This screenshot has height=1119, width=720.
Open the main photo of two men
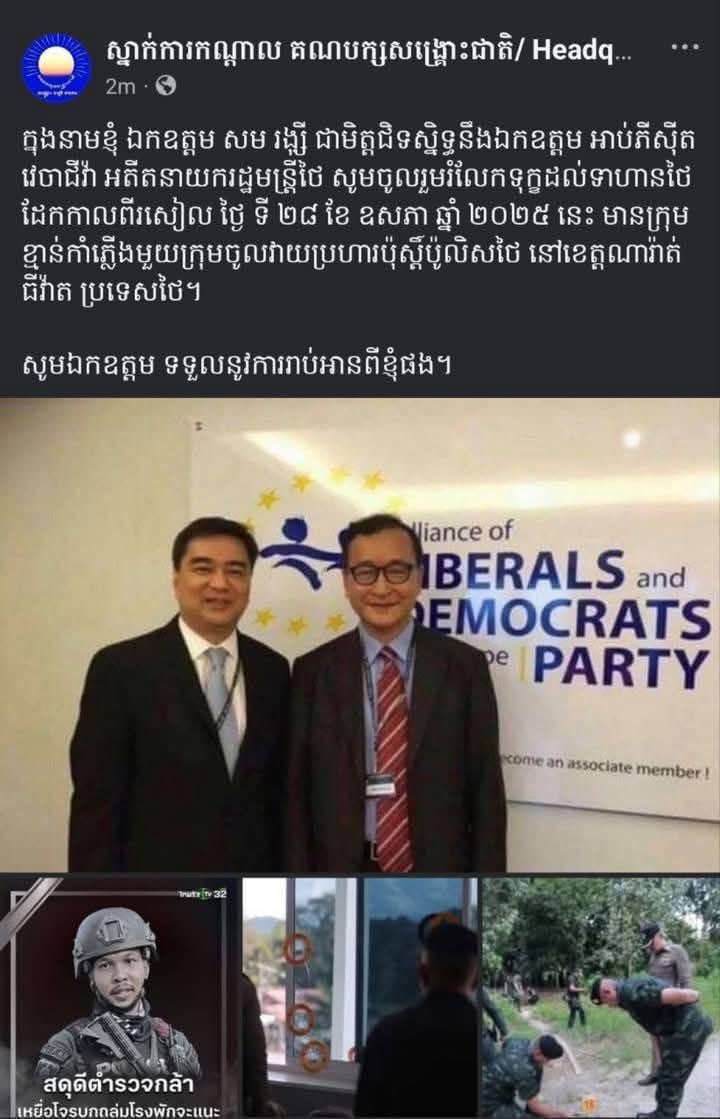click(x=360, y=634)
